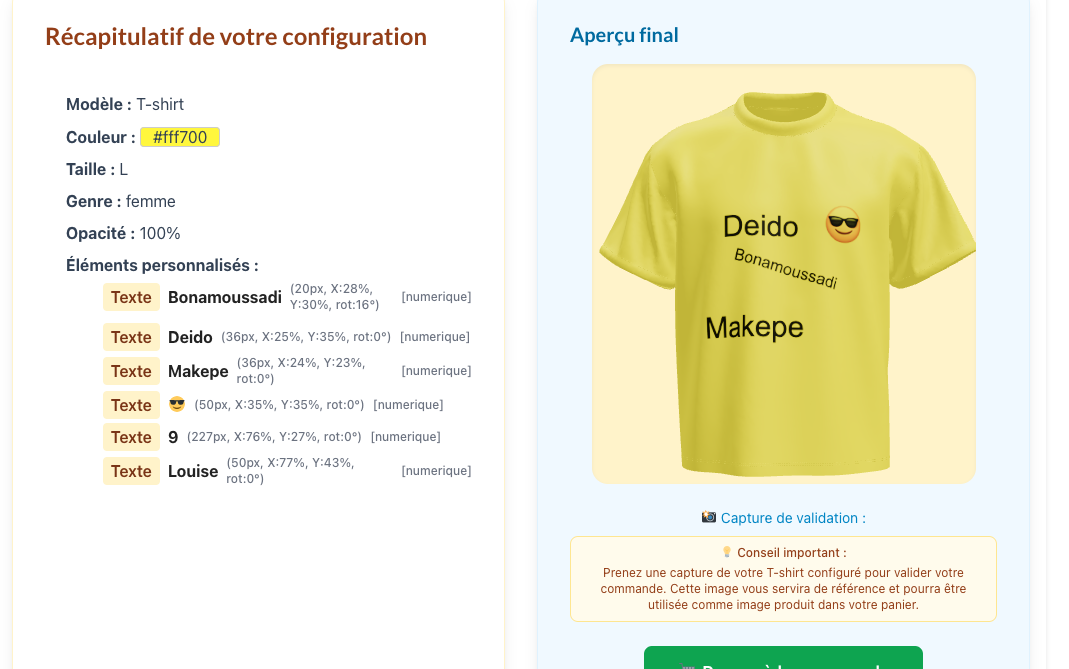Click the sunglasses emoji on the T-shirt preview
The image size is (1069, 669).
(842, 226)
